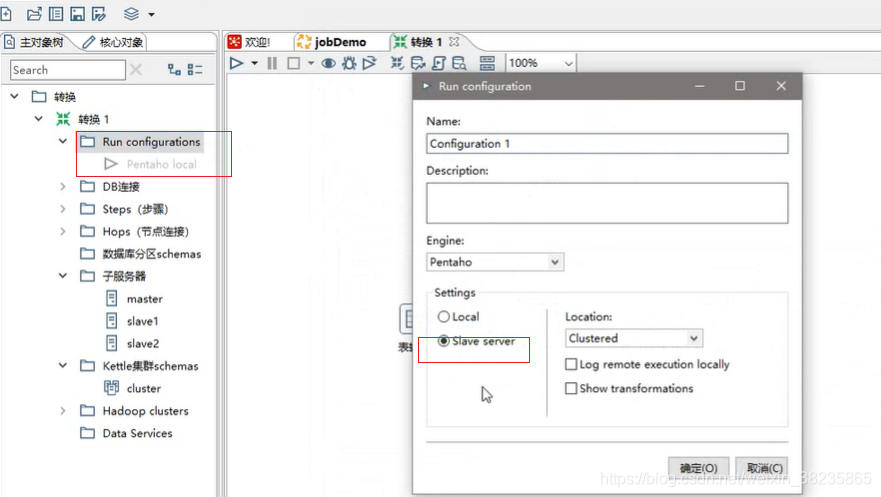
Task: Open the Engine dropdown showing Pentaho
Action: (x=495, y=262)
